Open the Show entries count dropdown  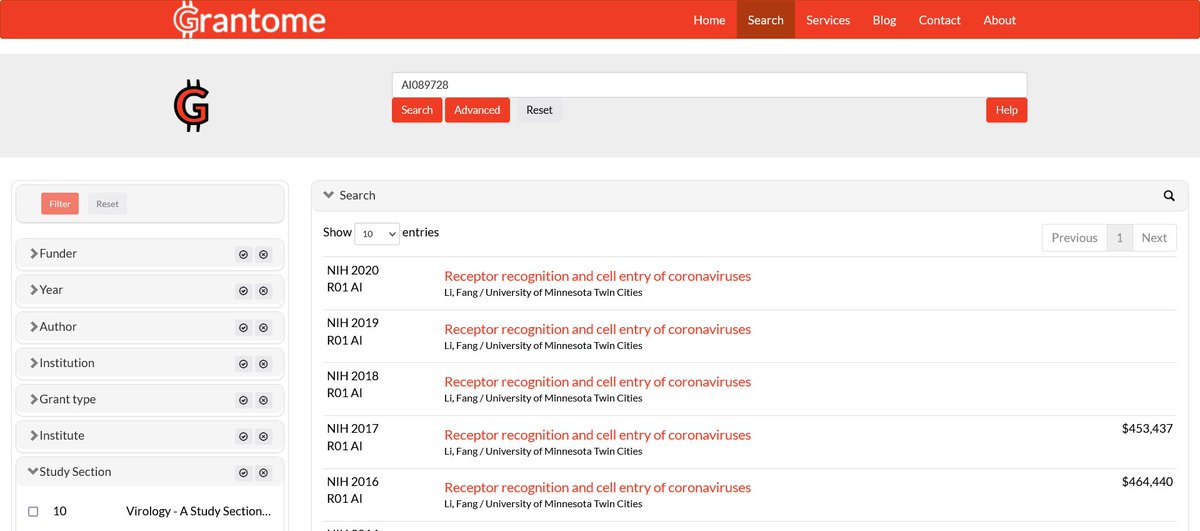click(377, 233)
